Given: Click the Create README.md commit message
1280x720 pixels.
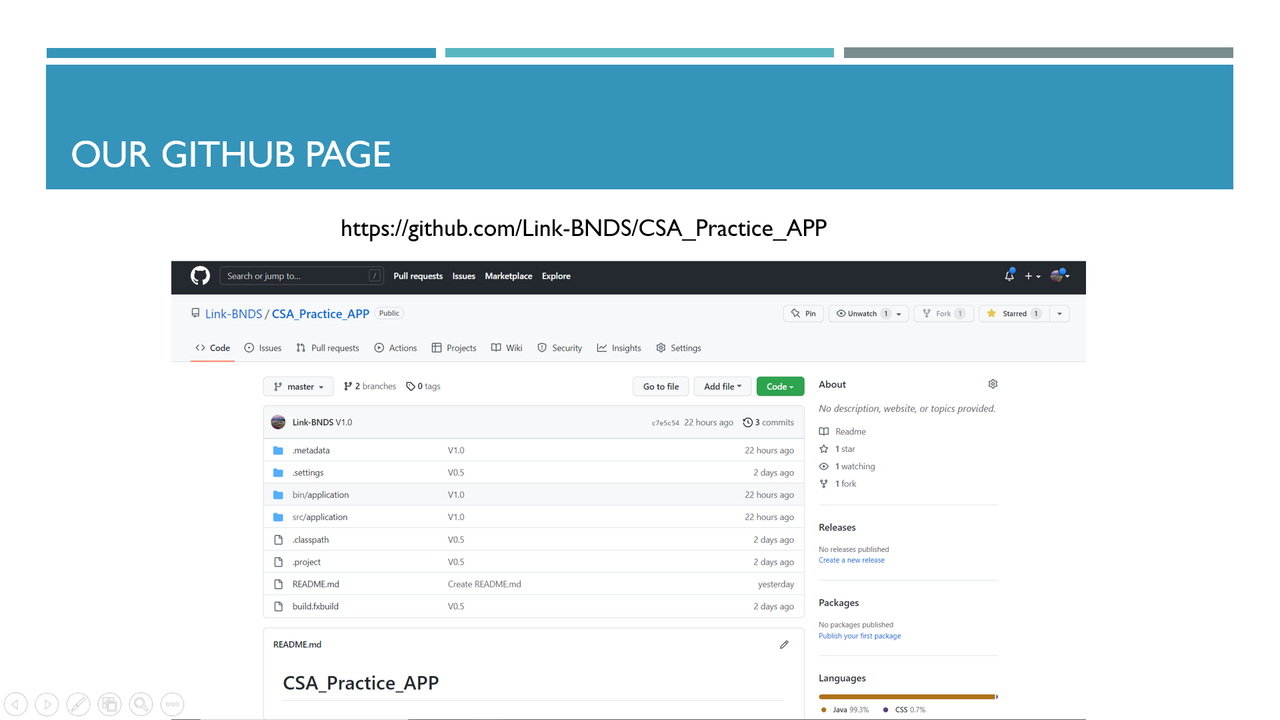Looking at the screenshot, I should pyautogui.click(x=485, y=584).
